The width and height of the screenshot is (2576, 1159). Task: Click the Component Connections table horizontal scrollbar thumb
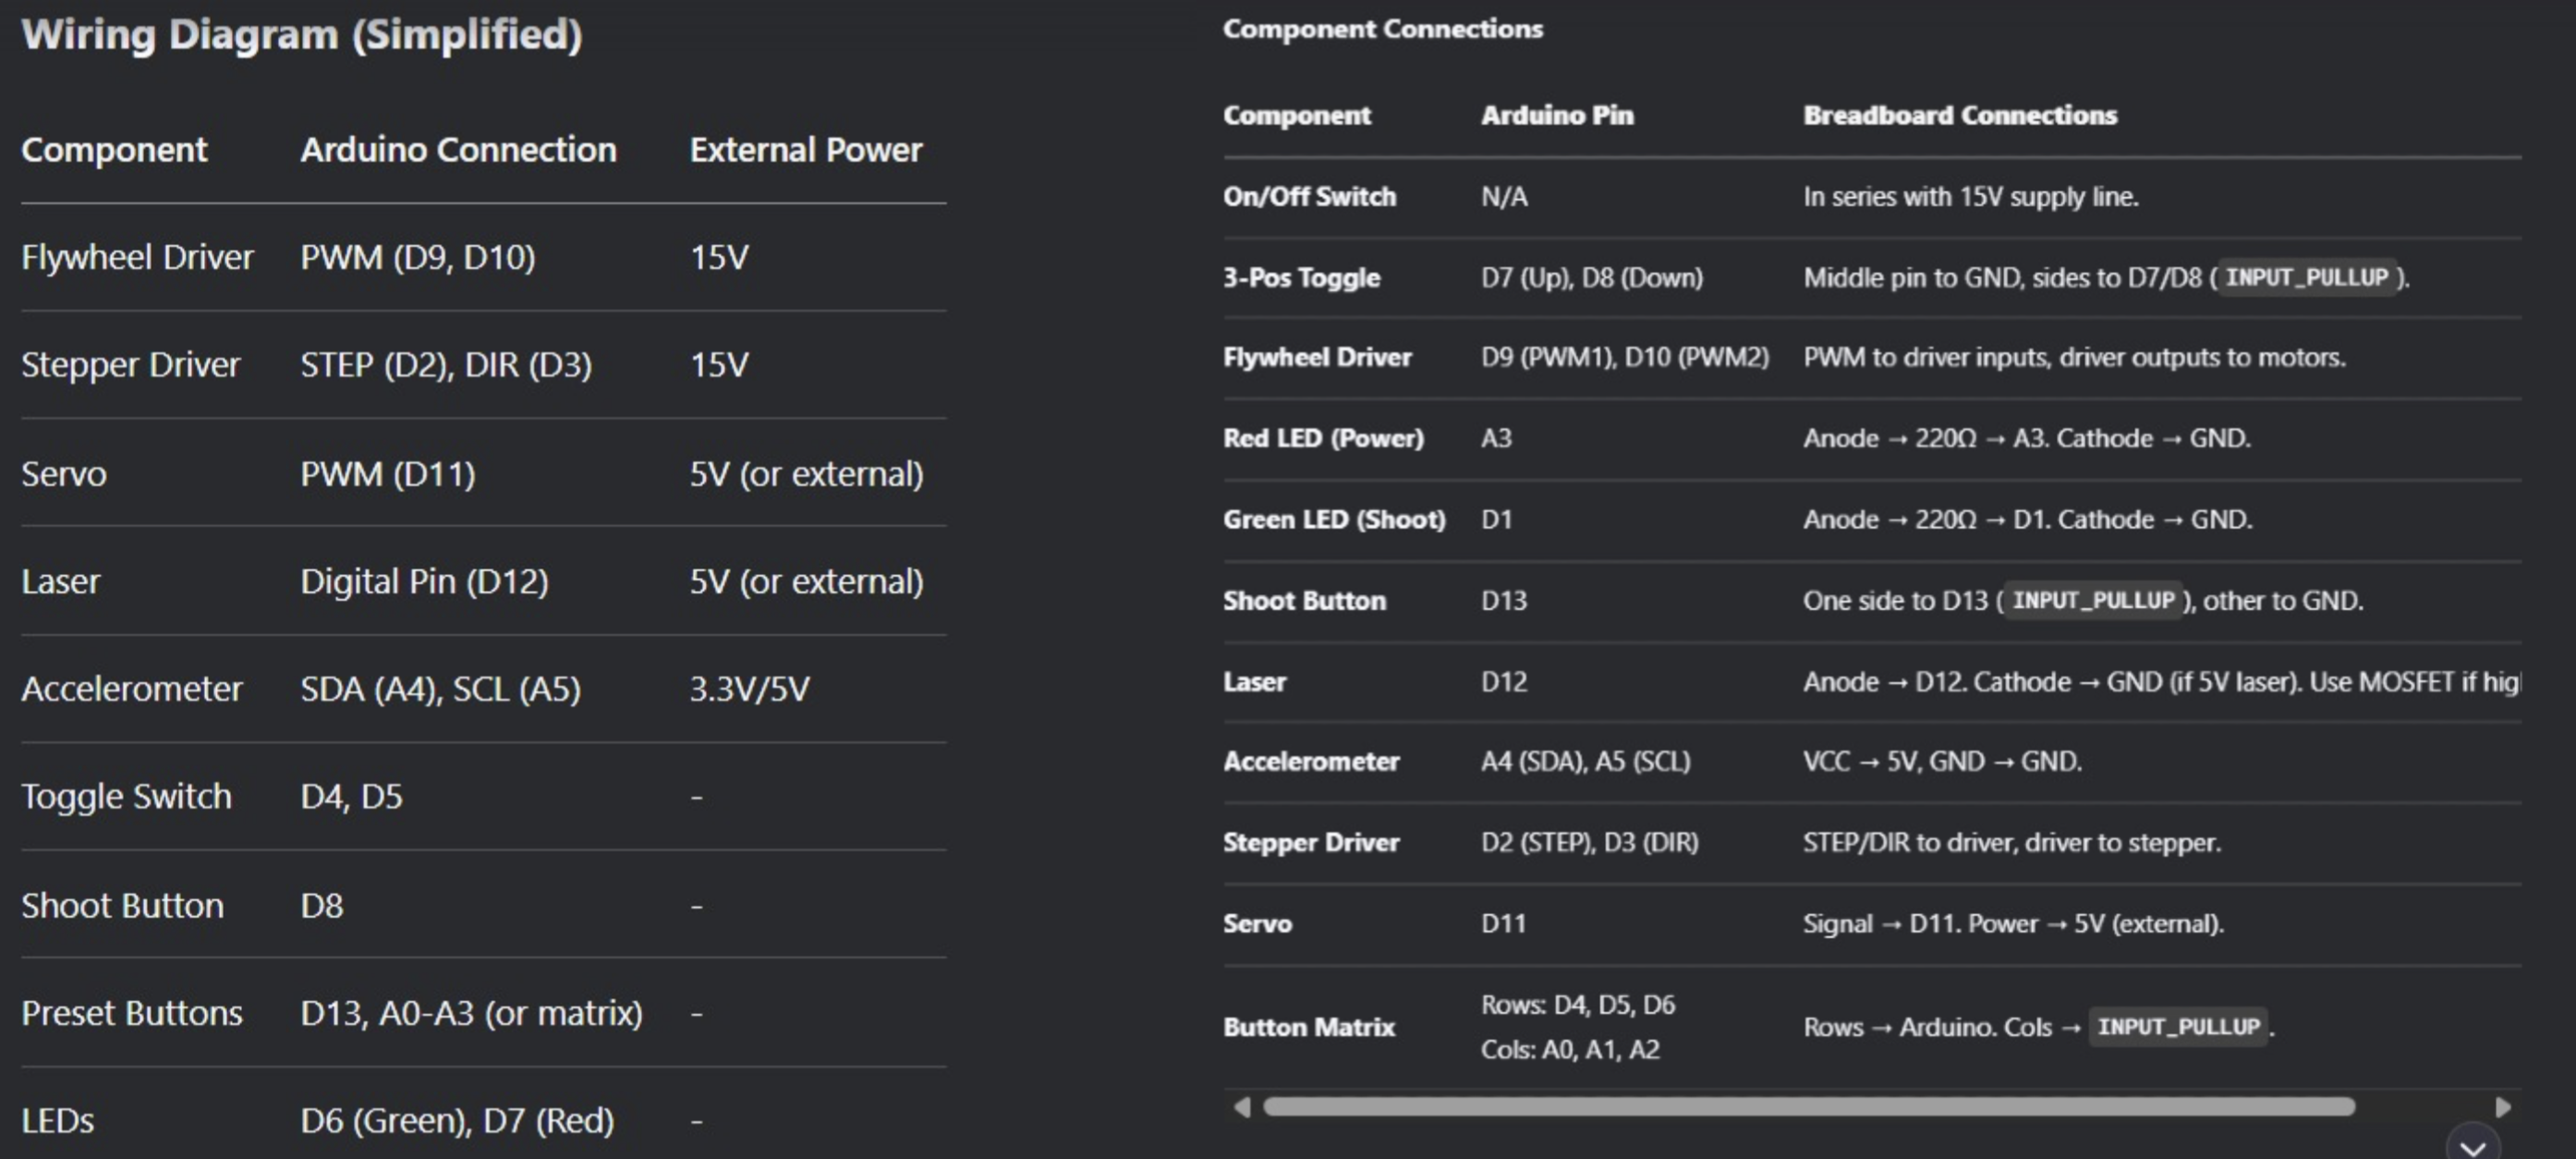(1808, 1107)
